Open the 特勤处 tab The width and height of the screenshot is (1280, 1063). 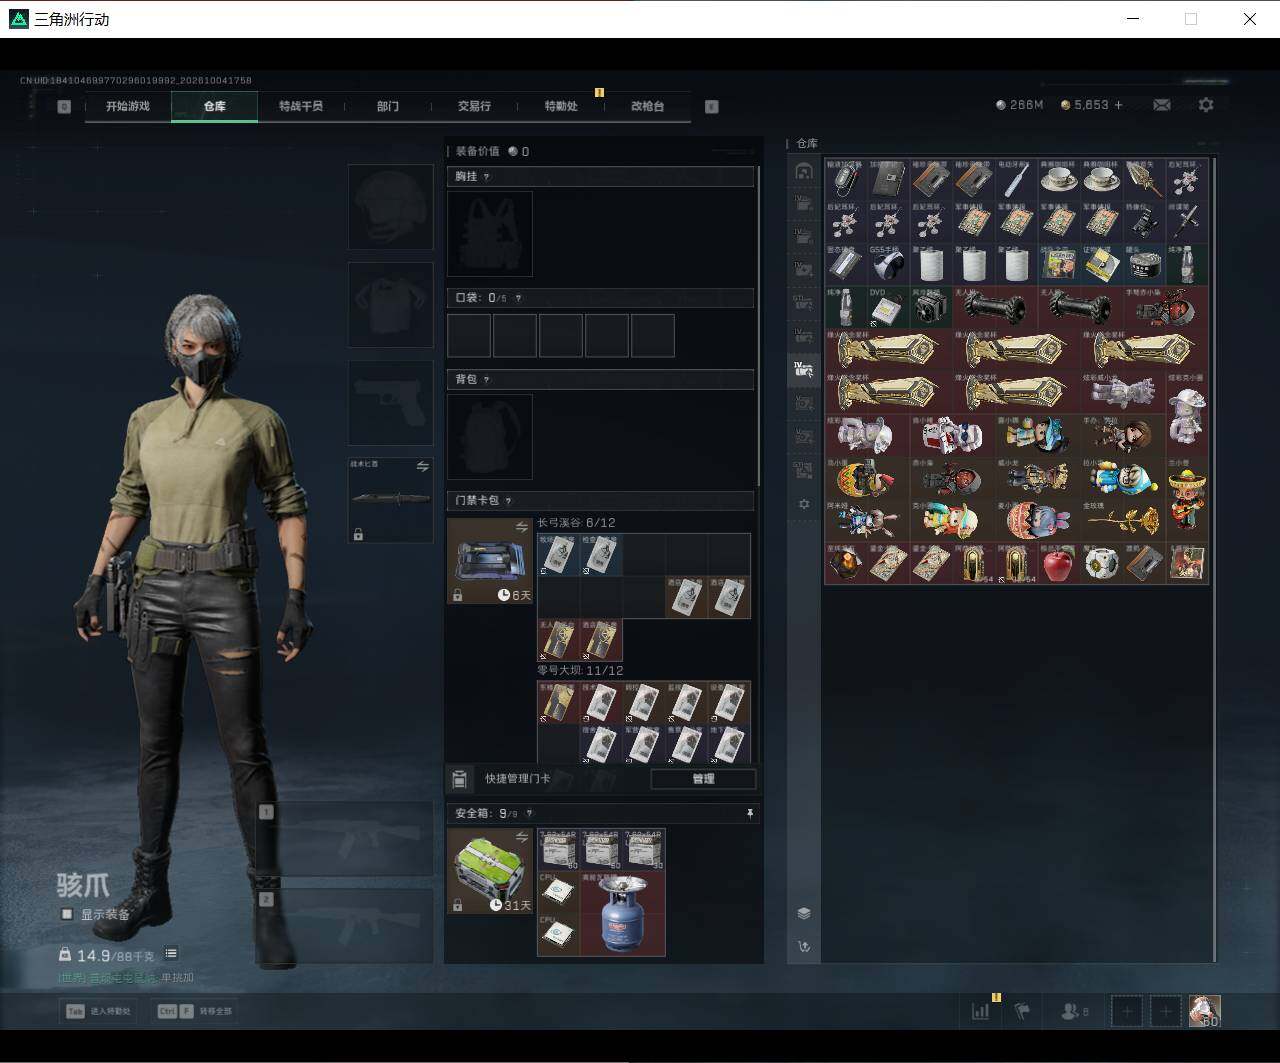click(x=561, y=106)
